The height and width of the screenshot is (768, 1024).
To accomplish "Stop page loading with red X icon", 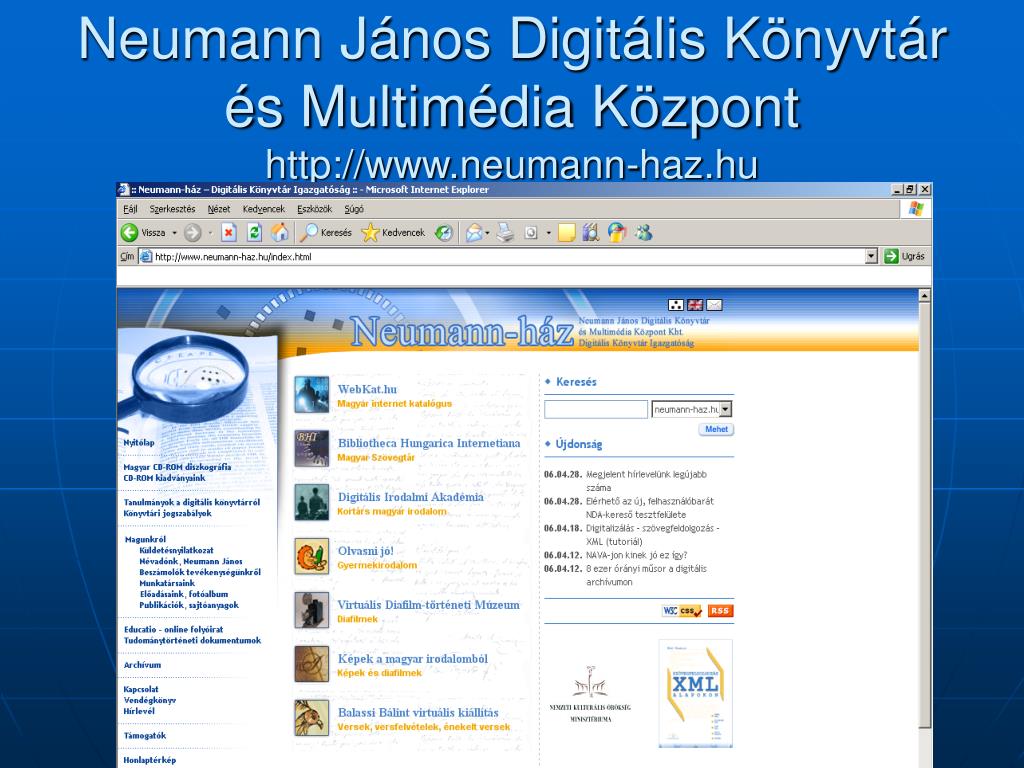I will tap(228, 232).
